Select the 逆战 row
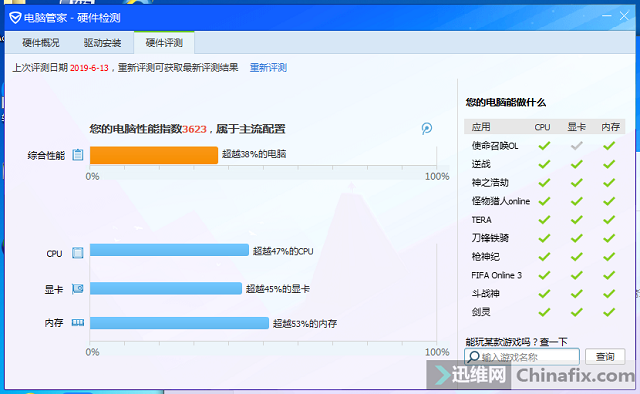Image resolution: width=640 pixels, height=394 pixels. click(544, 164)
